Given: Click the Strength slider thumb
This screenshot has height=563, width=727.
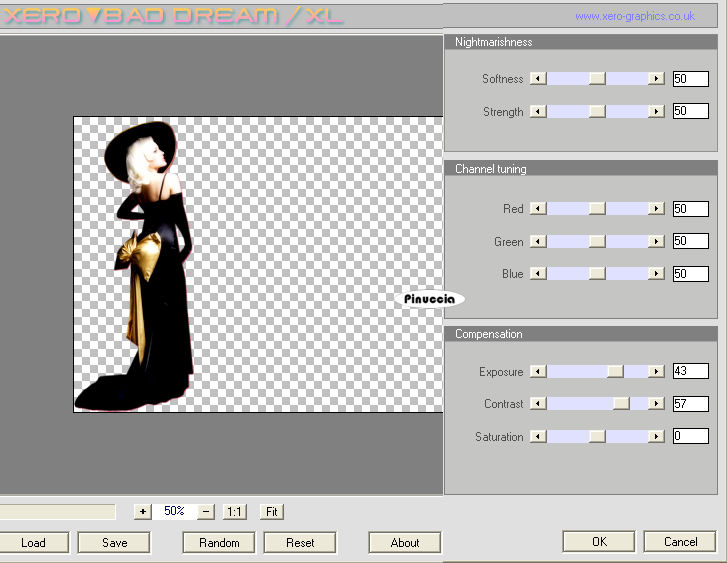Looking at the screenshot, I should [597, 111].
